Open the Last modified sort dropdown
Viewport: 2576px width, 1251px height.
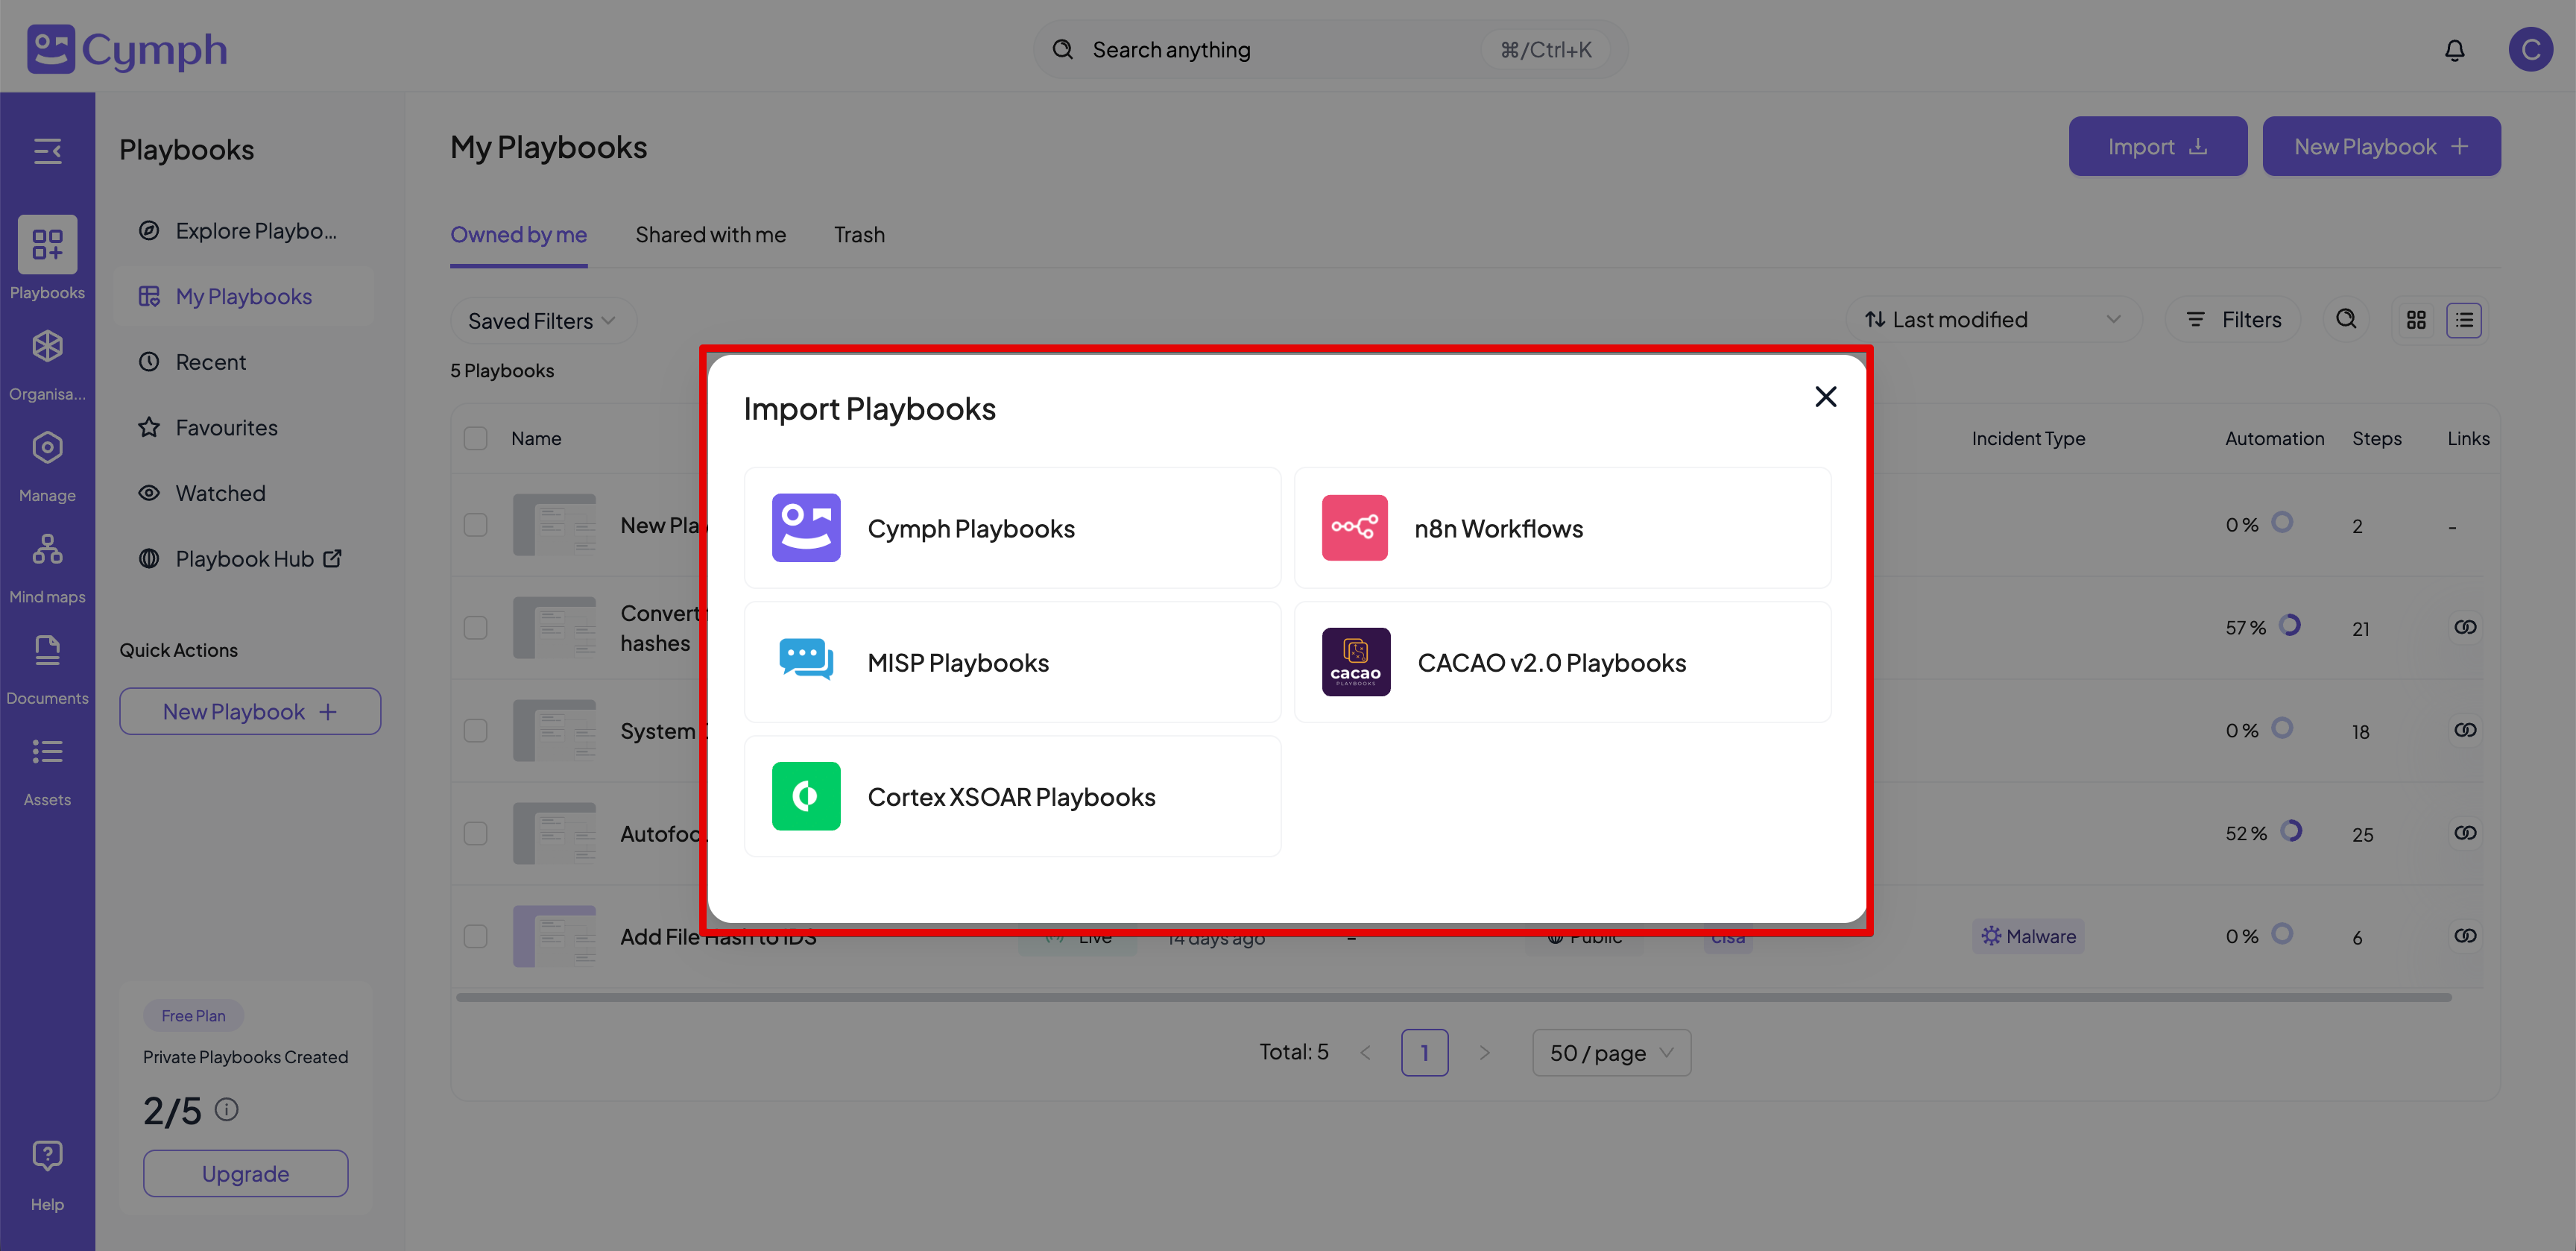1993,319
